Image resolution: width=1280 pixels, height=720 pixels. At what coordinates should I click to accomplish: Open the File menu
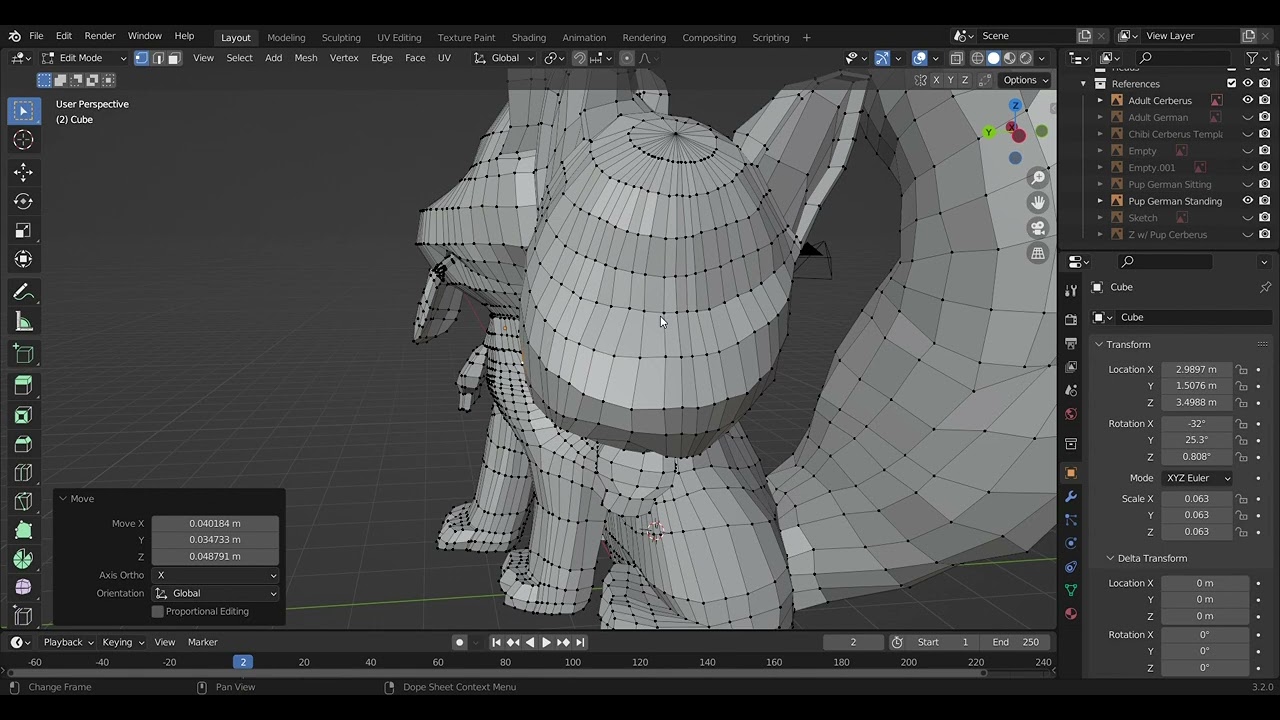pyautogui.click(x=36, y=36)
